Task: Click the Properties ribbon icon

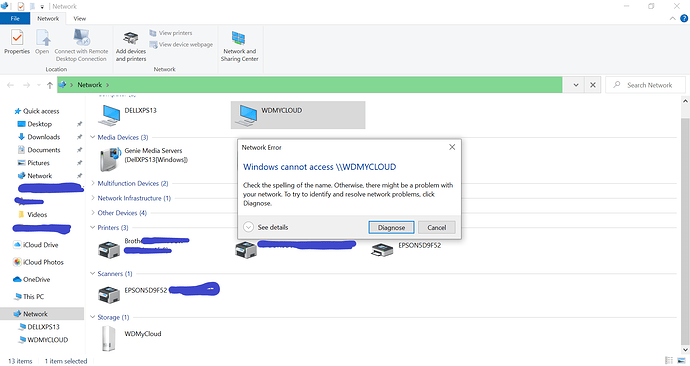Action: point(17,38)
